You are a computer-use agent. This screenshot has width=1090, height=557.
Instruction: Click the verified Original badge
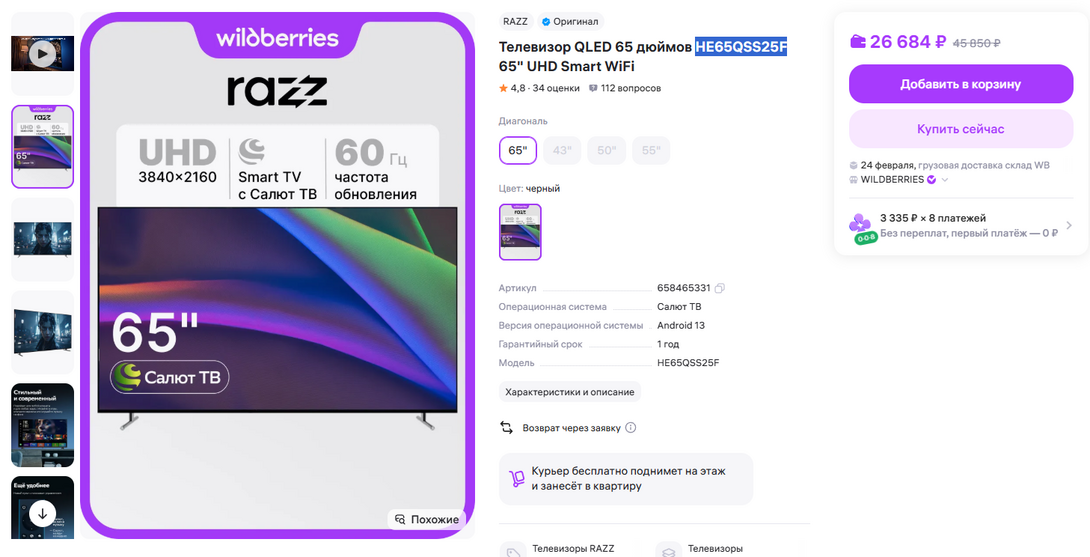570,22
